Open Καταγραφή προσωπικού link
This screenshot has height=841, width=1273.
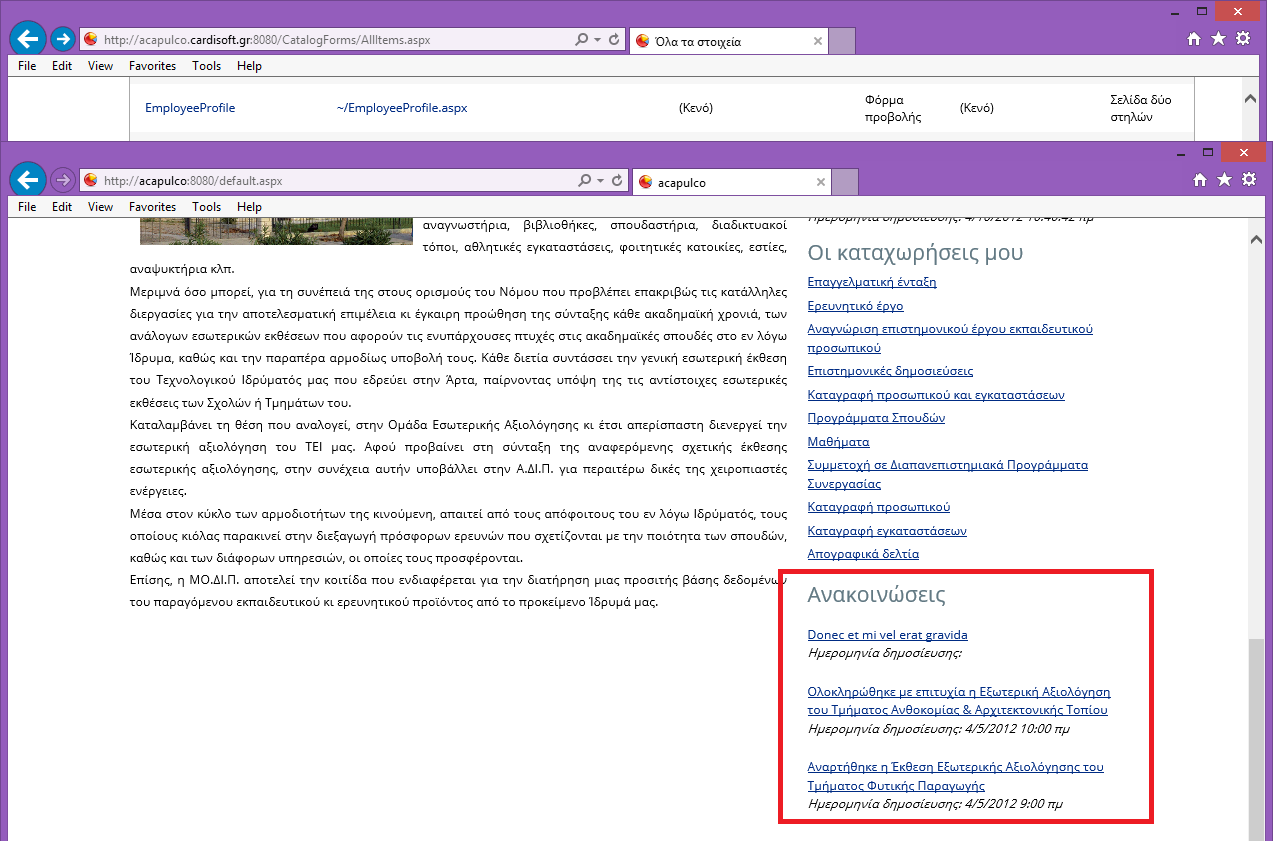(879, 507)
